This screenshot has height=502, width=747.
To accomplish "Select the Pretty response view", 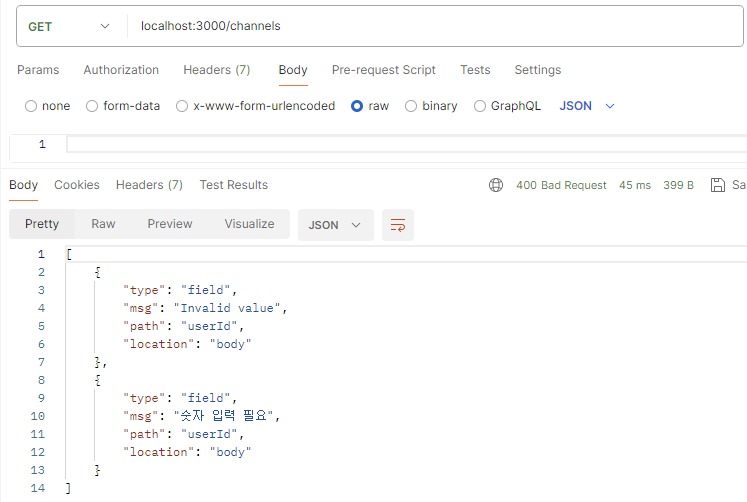I will click(x=42, y=224).
